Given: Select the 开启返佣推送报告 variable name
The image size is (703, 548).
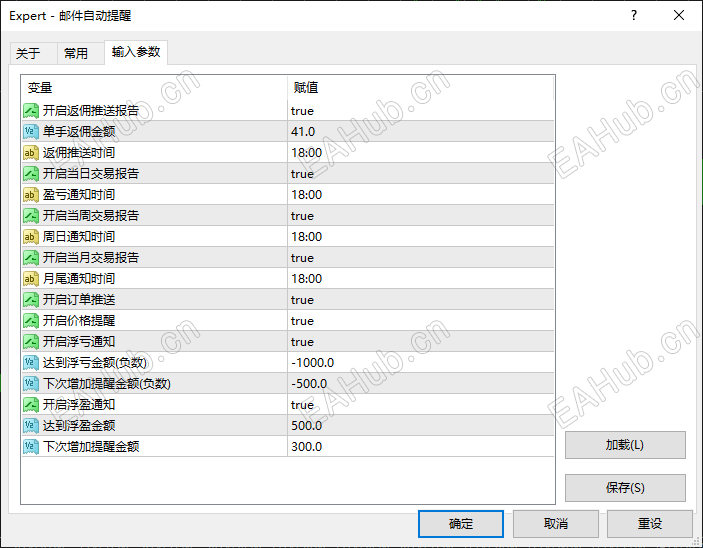Looking at the screenshot, I should click(91, 111).
